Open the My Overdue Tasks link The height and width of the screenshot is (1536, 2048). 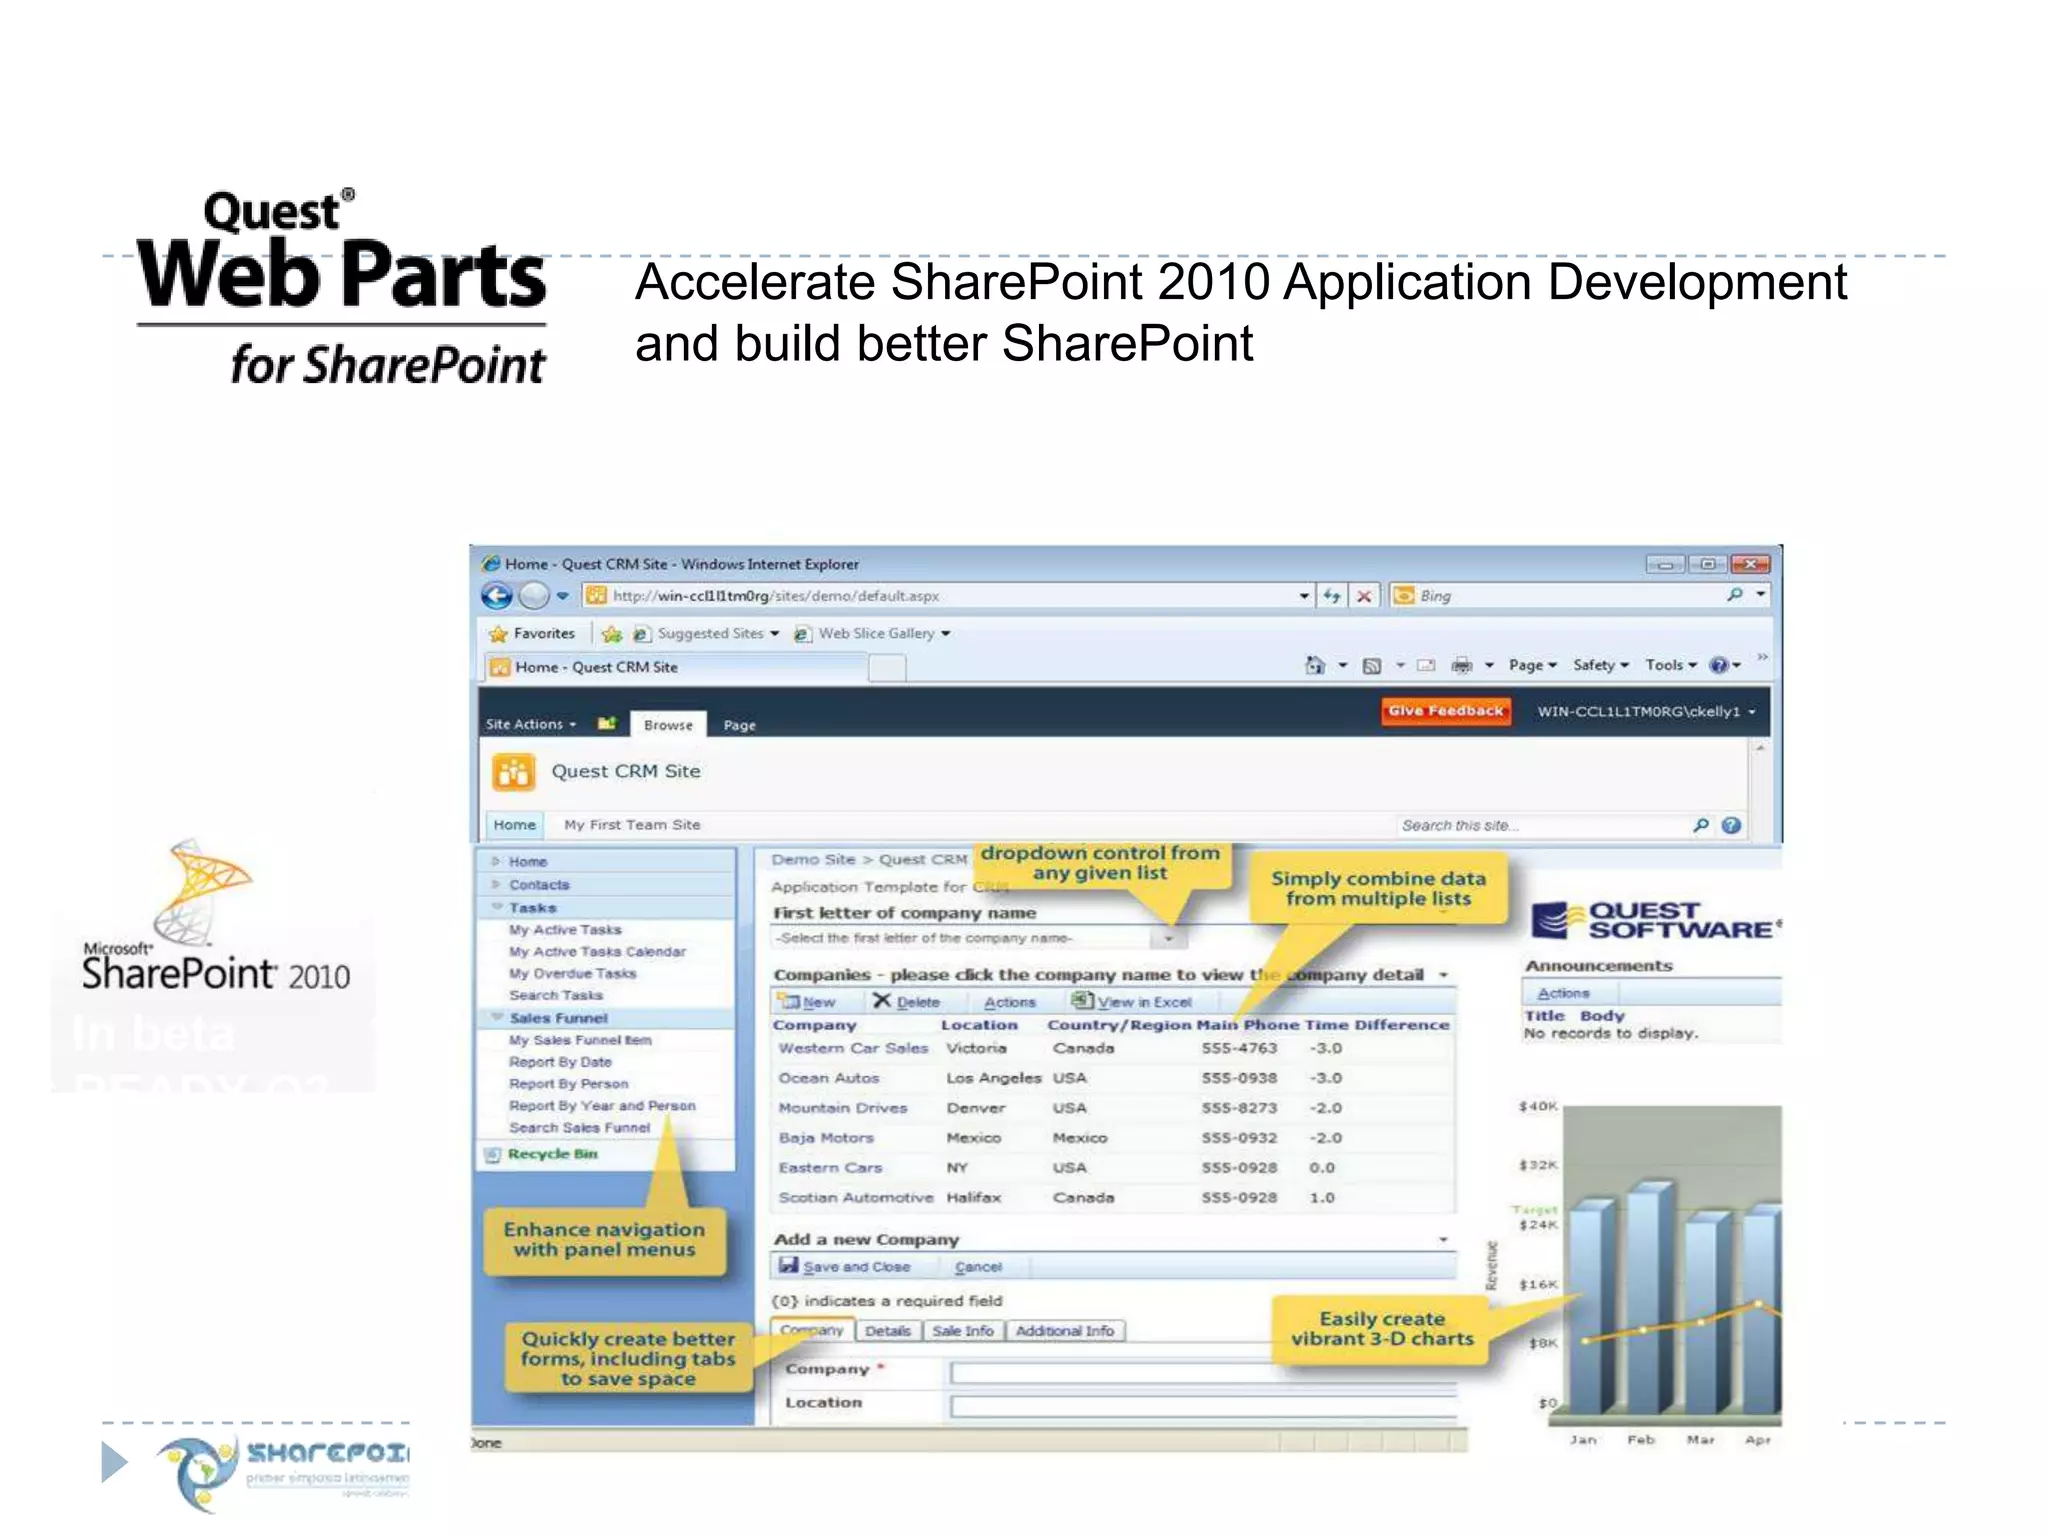[x=572, y=974]
